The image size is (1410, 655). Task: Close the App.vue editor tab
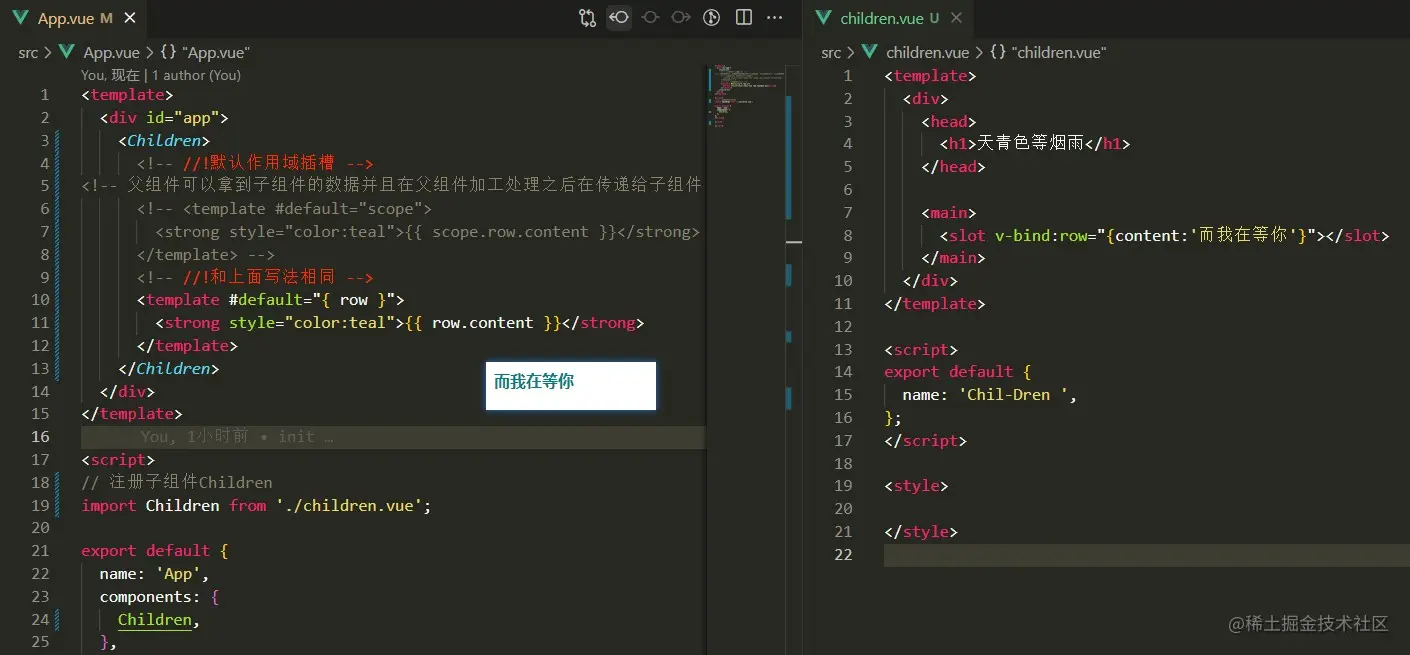pyautogui.click(x=131, y=19)
